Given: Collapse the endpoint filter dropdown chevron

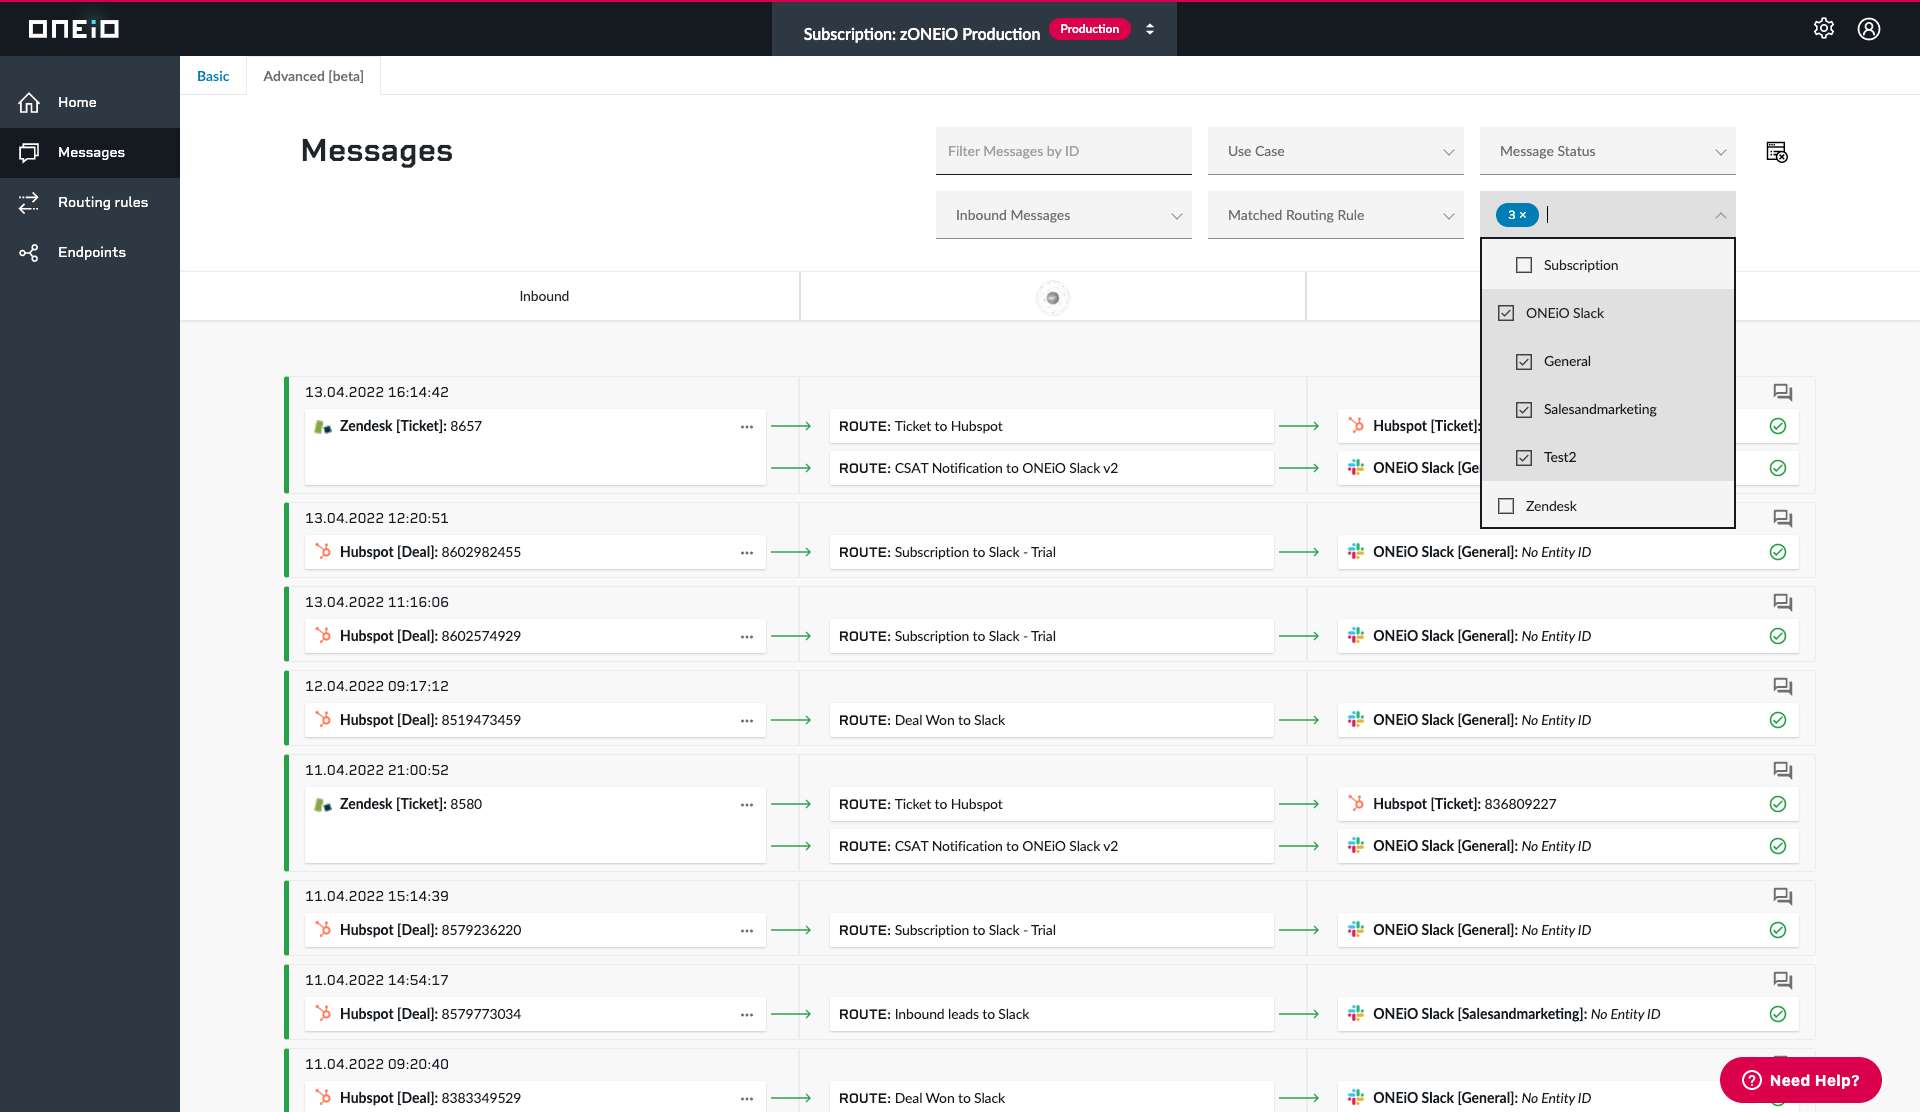Looking at the screenshot, I should (1720, 215).
